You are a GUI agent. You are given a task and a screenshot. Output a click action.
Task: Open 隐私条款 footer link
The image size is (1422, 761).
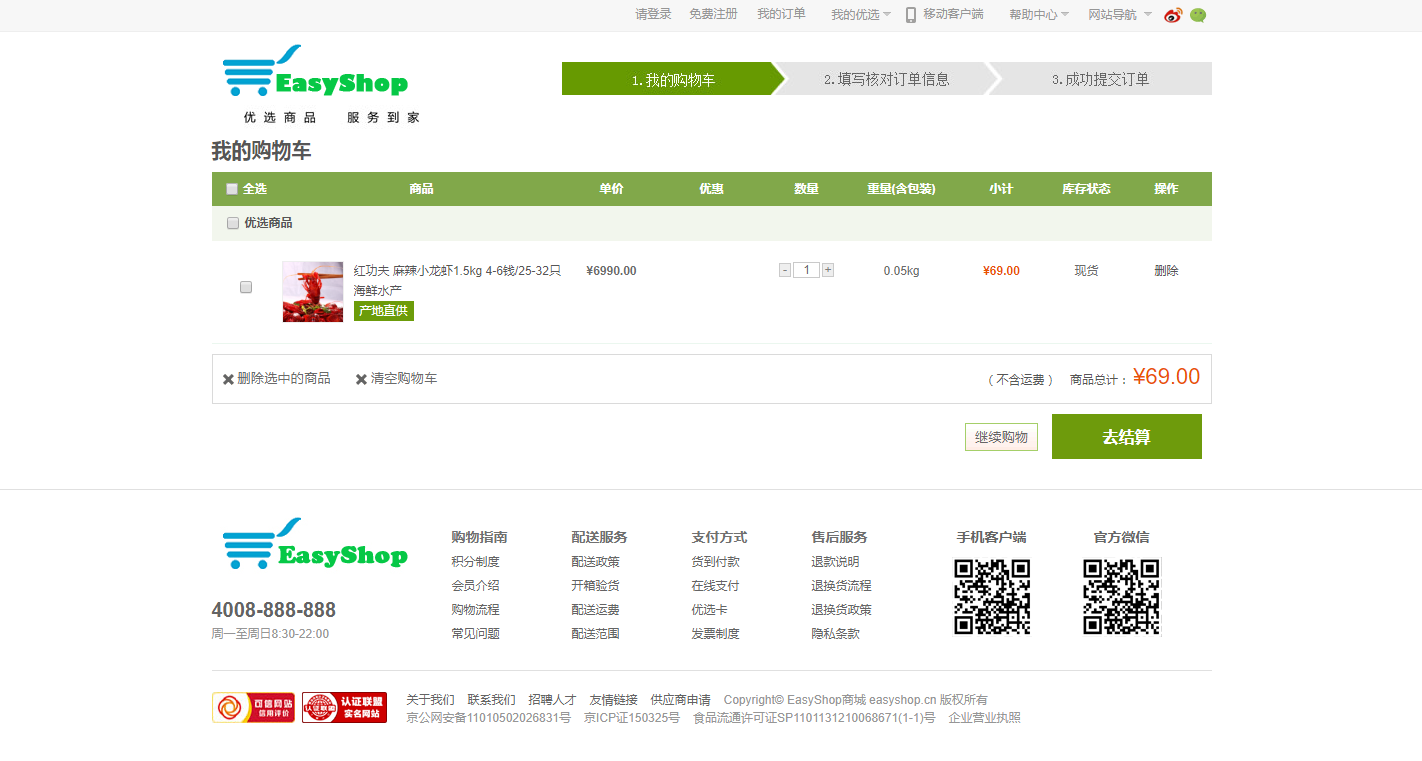pyautogui.click(x=835, y=634)
